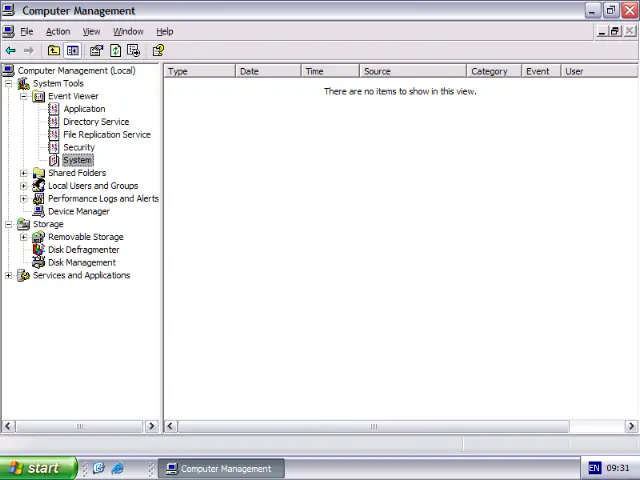Expand Local Users and Groups node
This screenshot has width=640, height=480.
pyautogui.click(x=24, y=186)
